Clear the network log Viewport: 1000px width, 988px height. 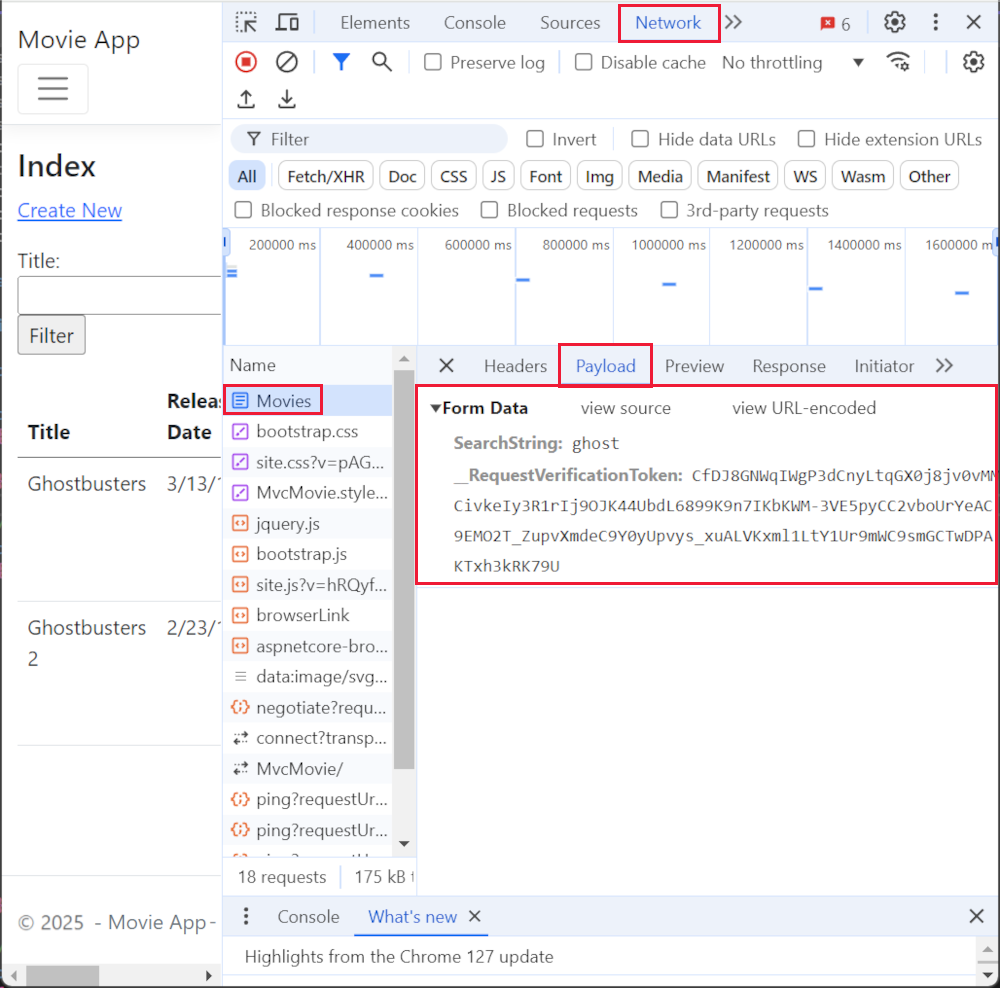point(286,62)
